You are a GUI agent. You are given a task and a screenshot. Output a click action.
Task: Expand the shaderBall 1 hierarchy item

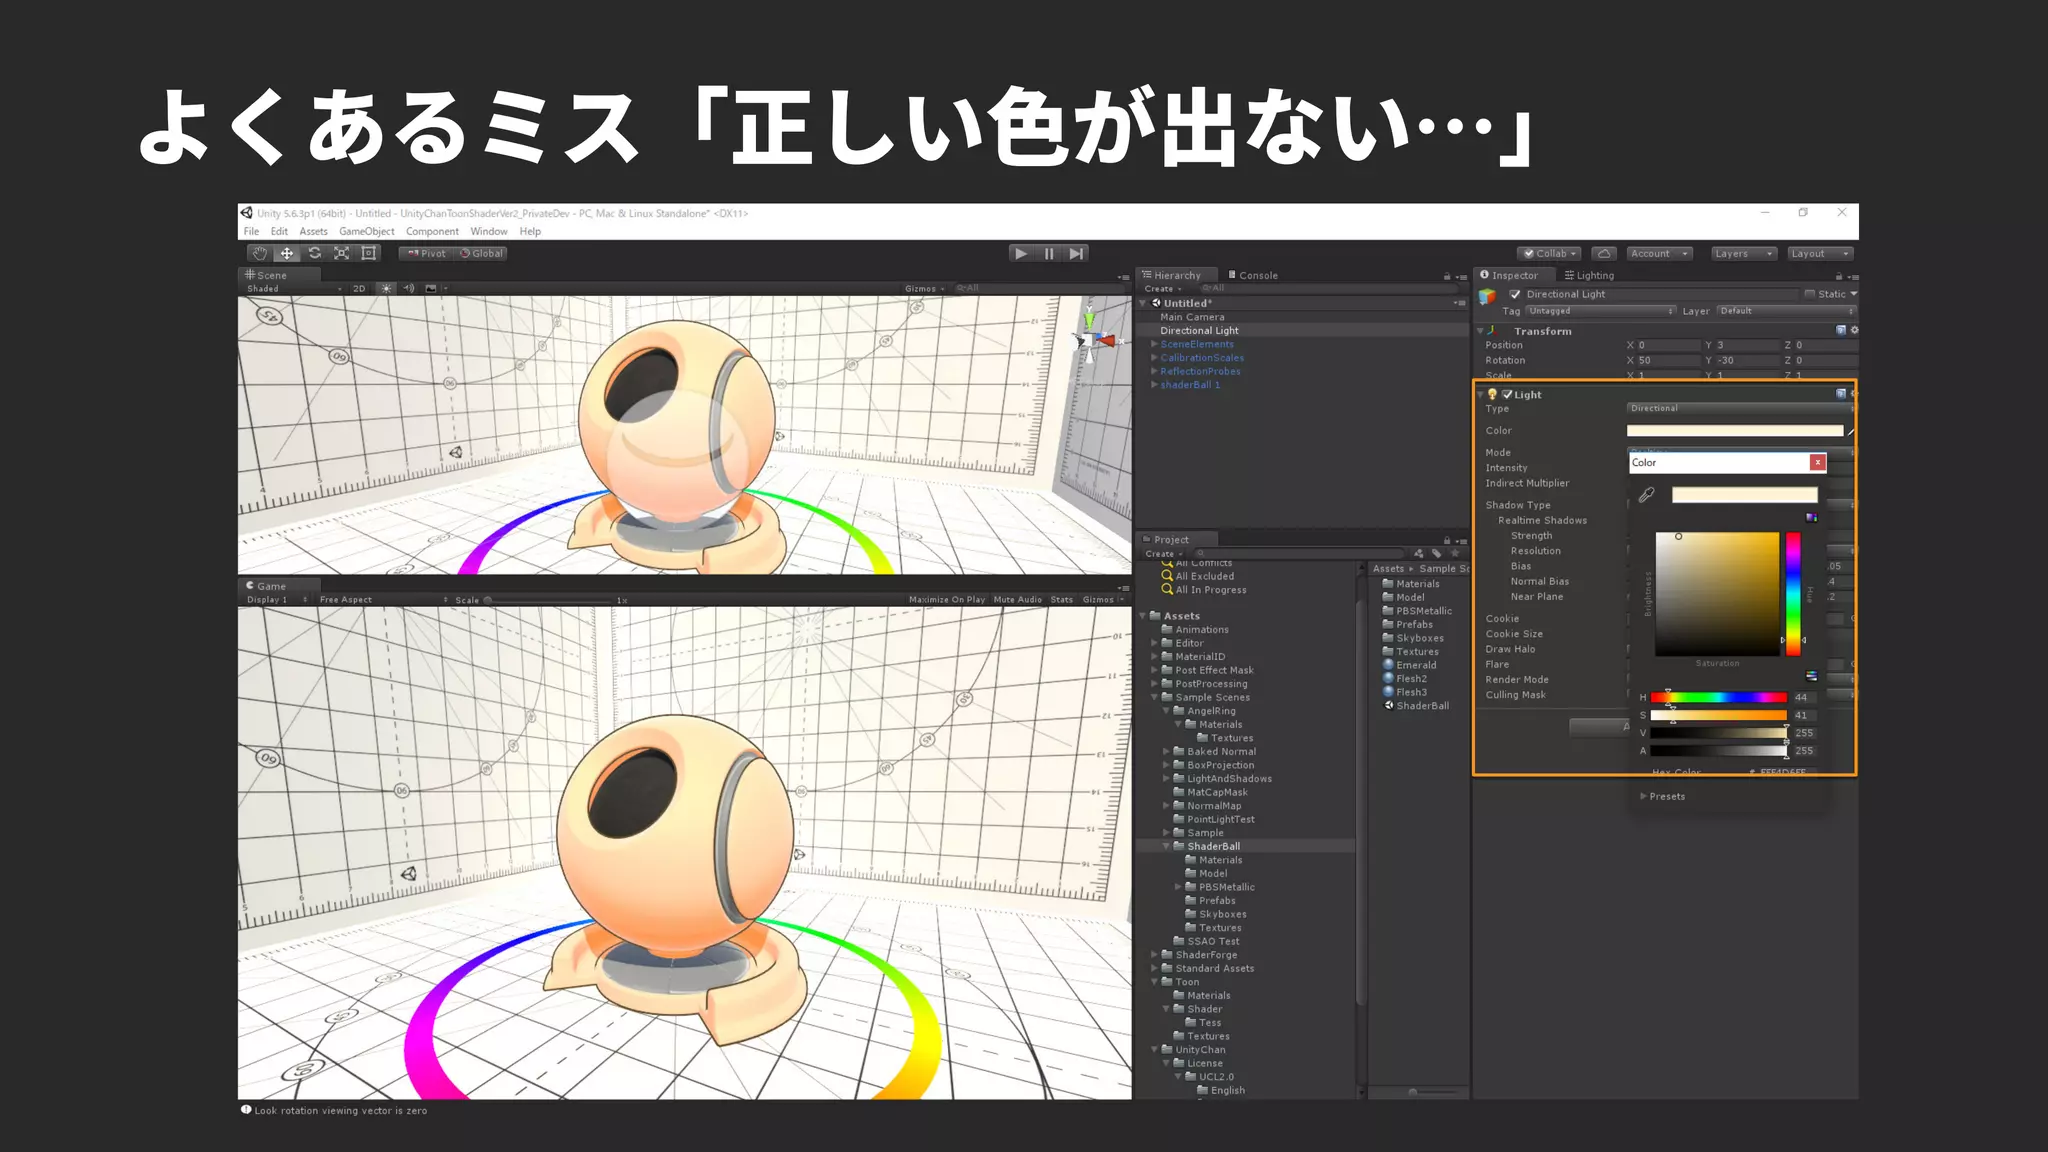(1154, 385)
